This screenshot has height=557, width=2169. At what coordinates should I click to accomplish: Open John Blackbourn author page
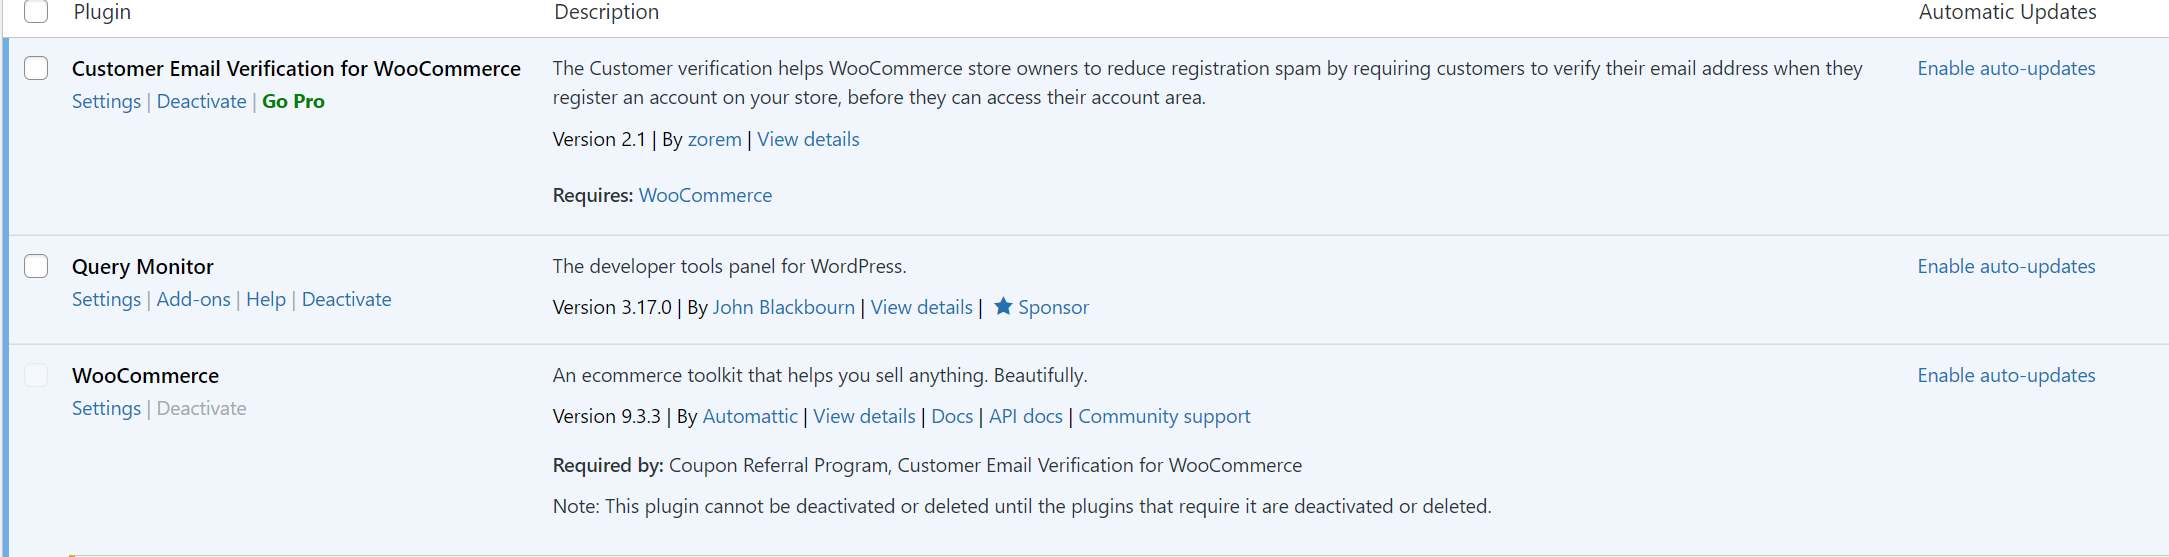click(784, 307)
